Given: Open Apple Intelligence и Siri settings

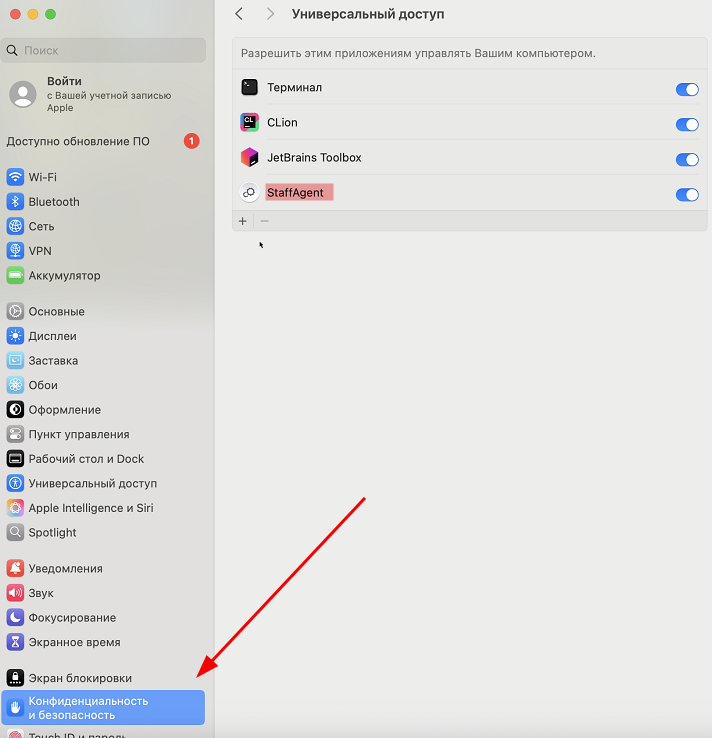Looking at the screenshot, I should (90, 508).
